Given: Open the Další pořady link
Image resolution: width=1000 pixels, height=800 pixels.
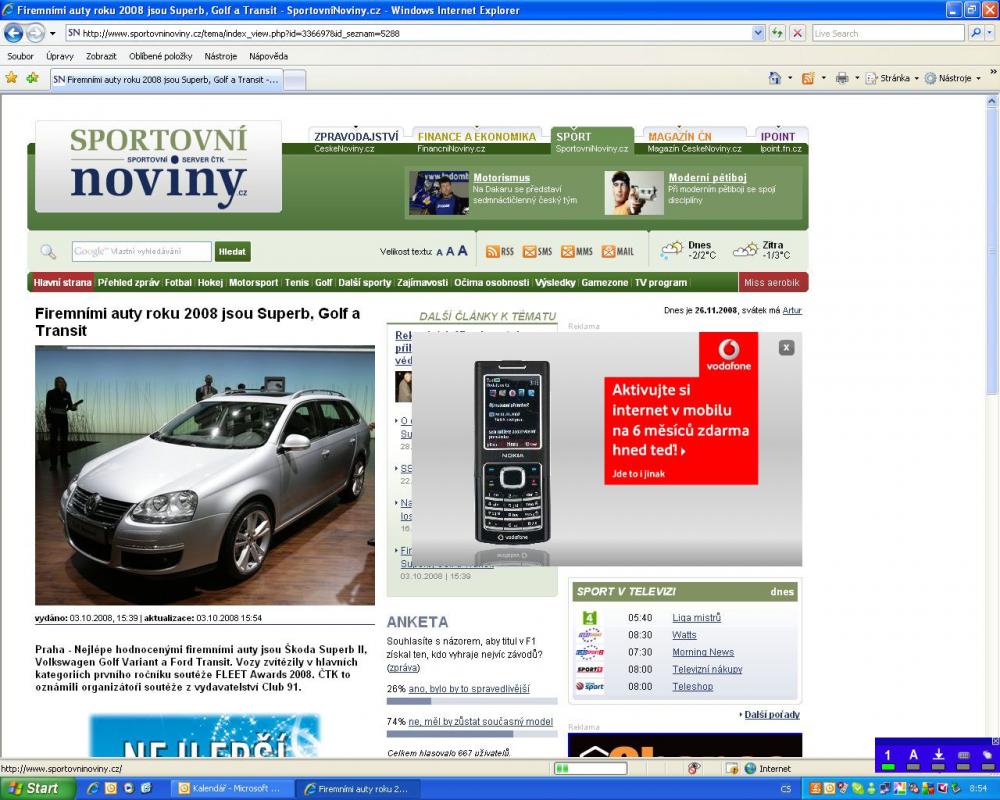Looking at the screenshot, I should pos(772,715).
